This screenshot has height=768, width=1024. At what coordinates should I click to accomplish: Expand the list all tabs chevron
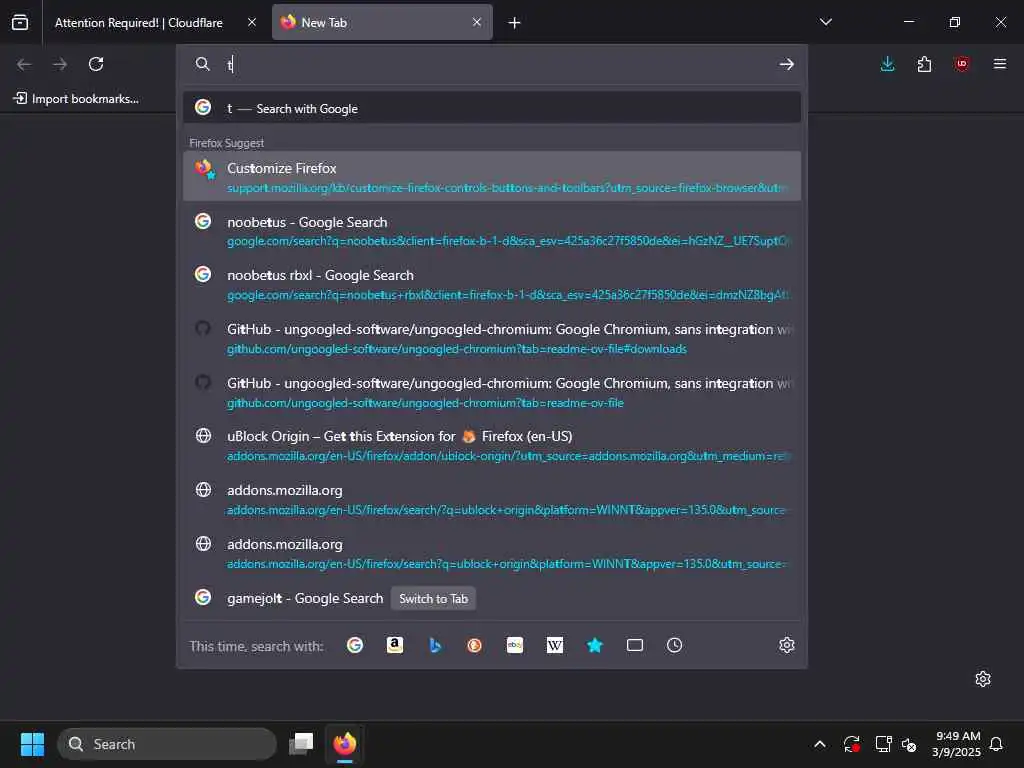[825, 22]
